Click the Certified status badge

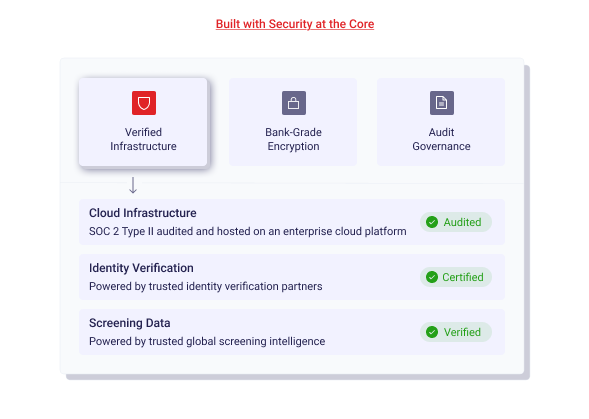click(x=456, y=277)
